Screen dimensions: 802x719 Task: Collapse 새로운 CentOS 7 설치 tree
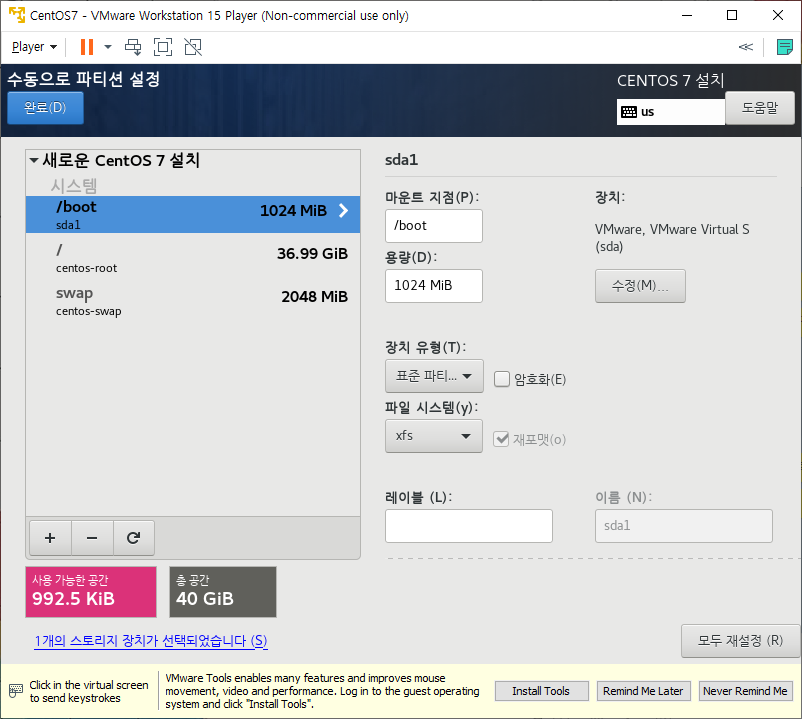(x=34, y=161)
